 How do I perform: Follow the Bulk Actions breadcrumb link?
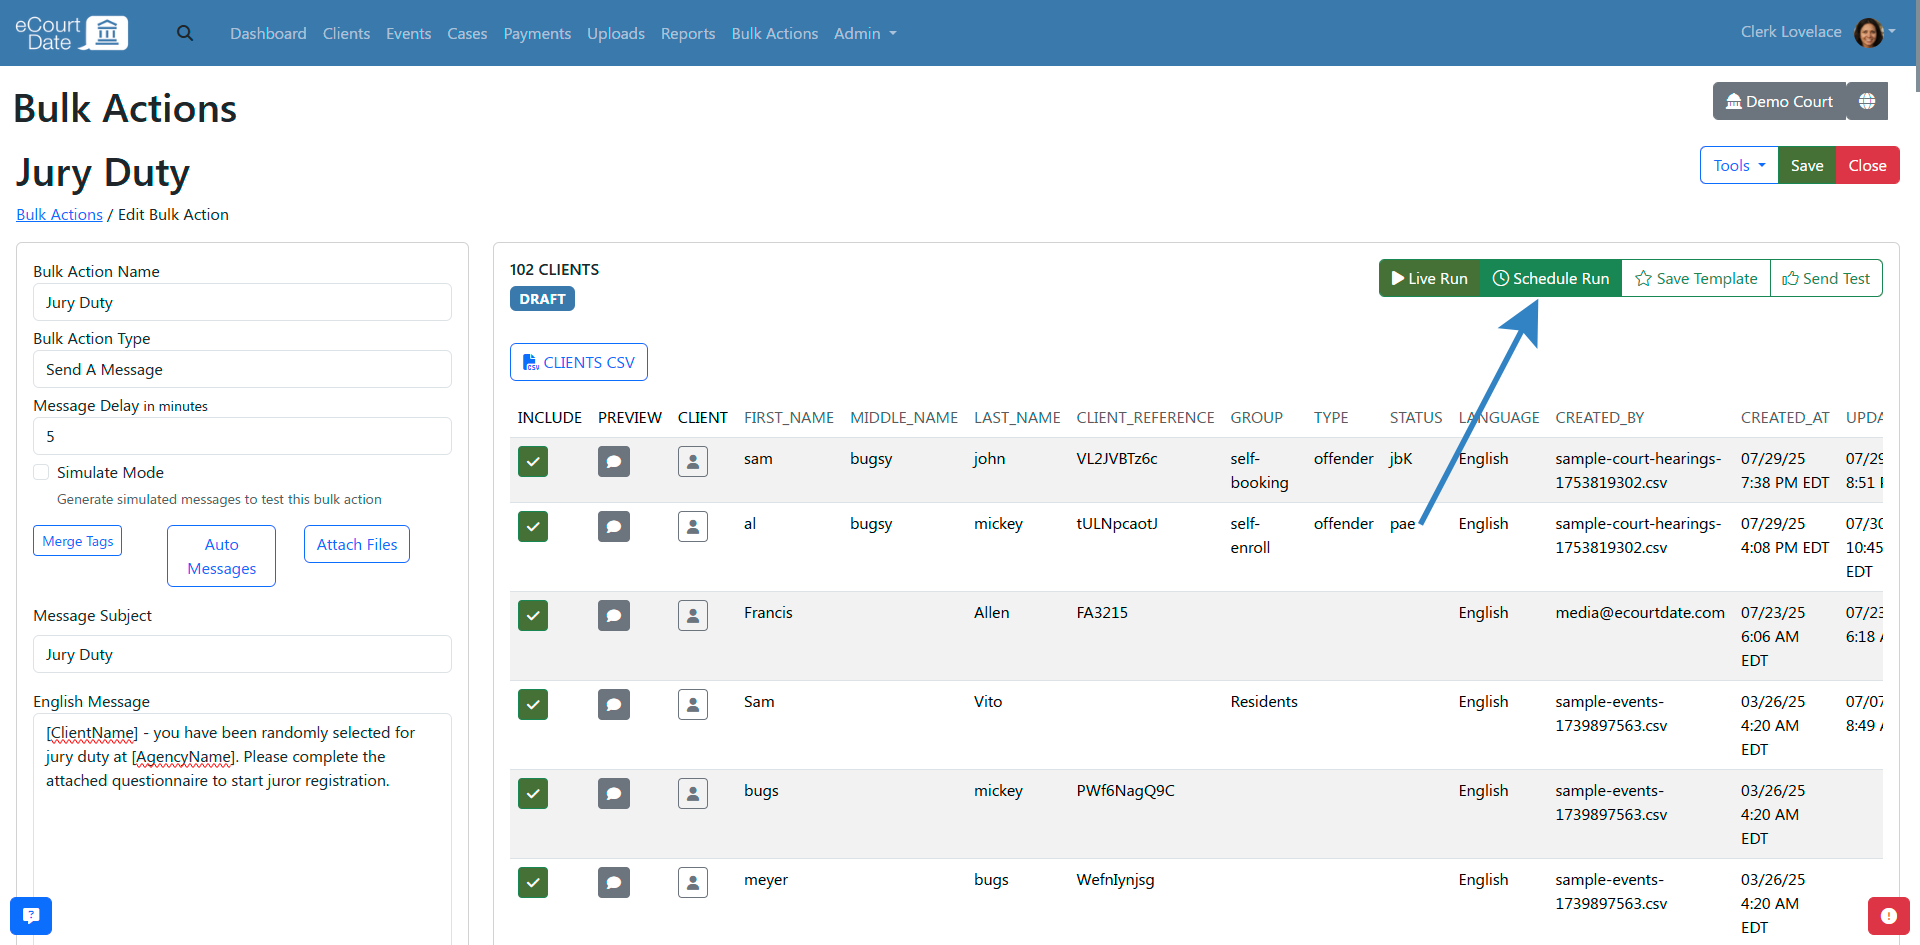pos(59,214)
